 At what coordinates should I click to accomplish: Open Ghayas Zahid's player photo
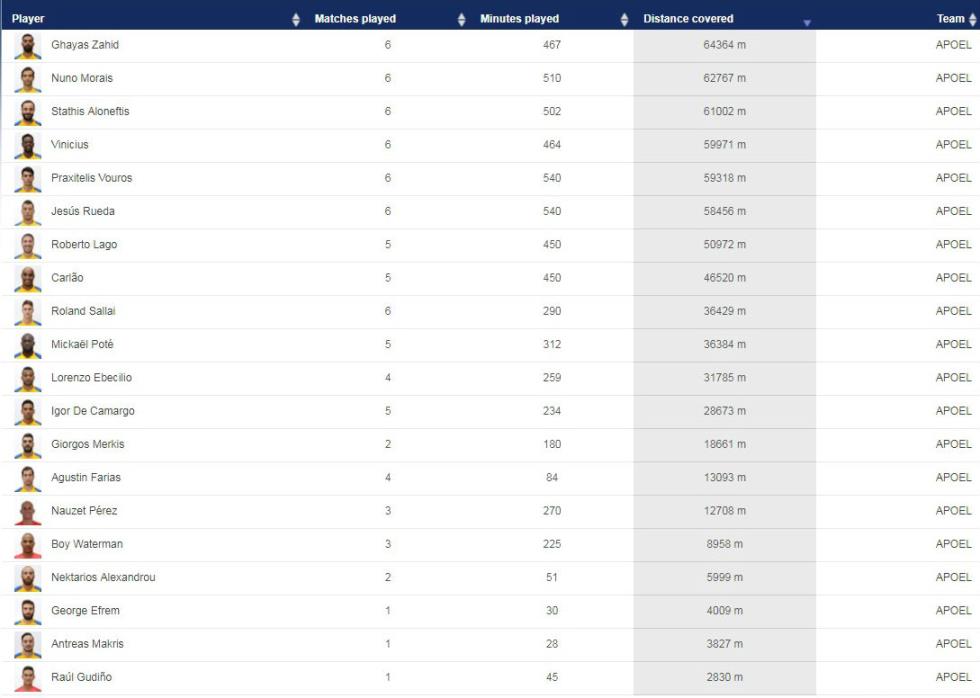[x=28, y=46]
